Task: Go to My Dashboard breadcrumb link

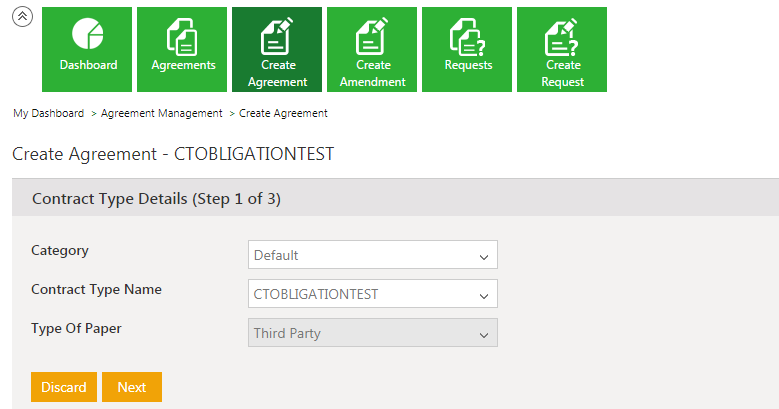Action: (x=48, y=113)
